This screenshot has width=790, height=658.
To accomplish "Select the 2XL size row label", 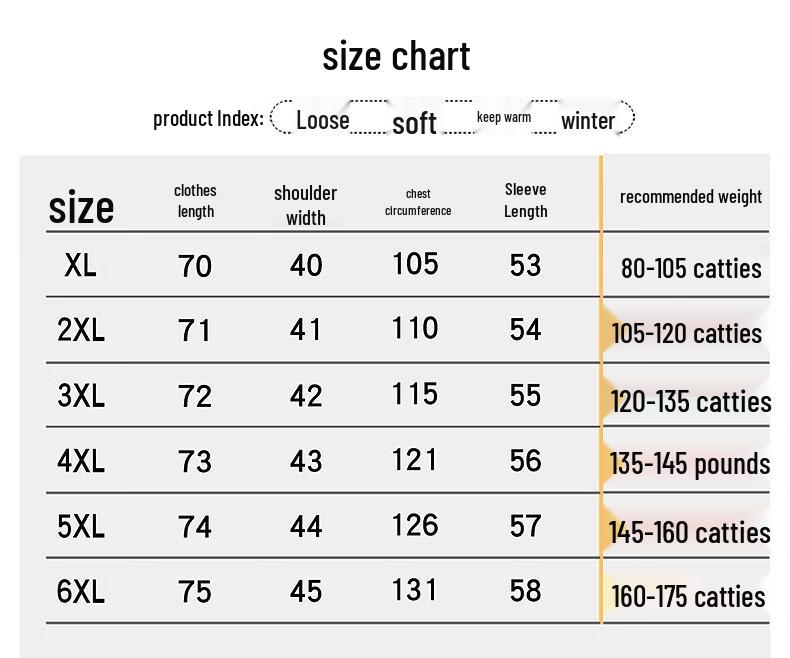I will [x=81, y=329].
